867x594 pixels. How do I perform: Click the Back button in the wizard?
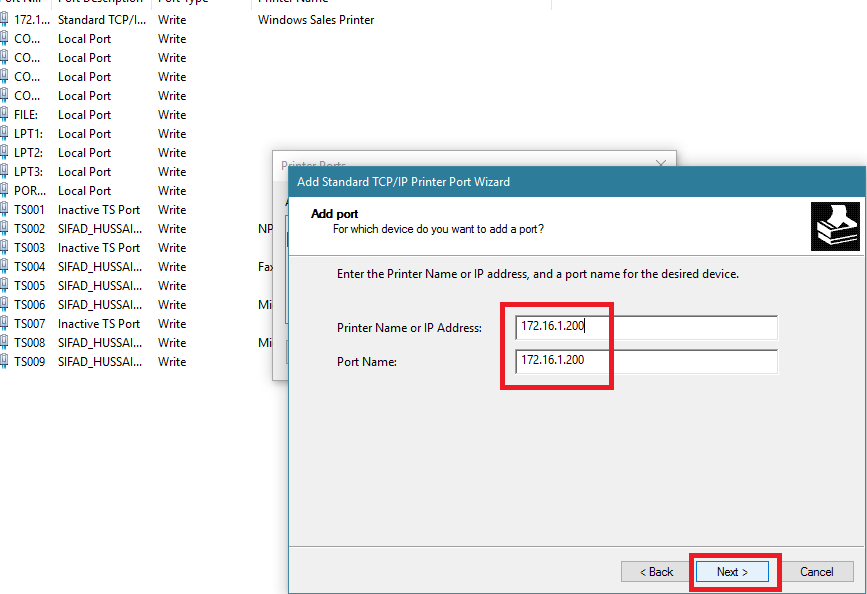click(656, 572)
